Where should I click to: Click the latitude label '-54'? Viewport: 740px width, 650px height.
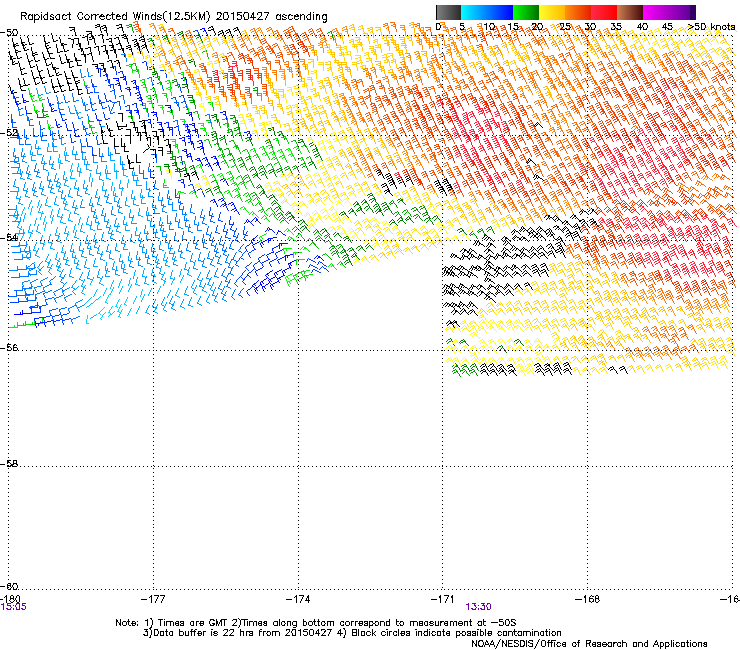point(9,237)
